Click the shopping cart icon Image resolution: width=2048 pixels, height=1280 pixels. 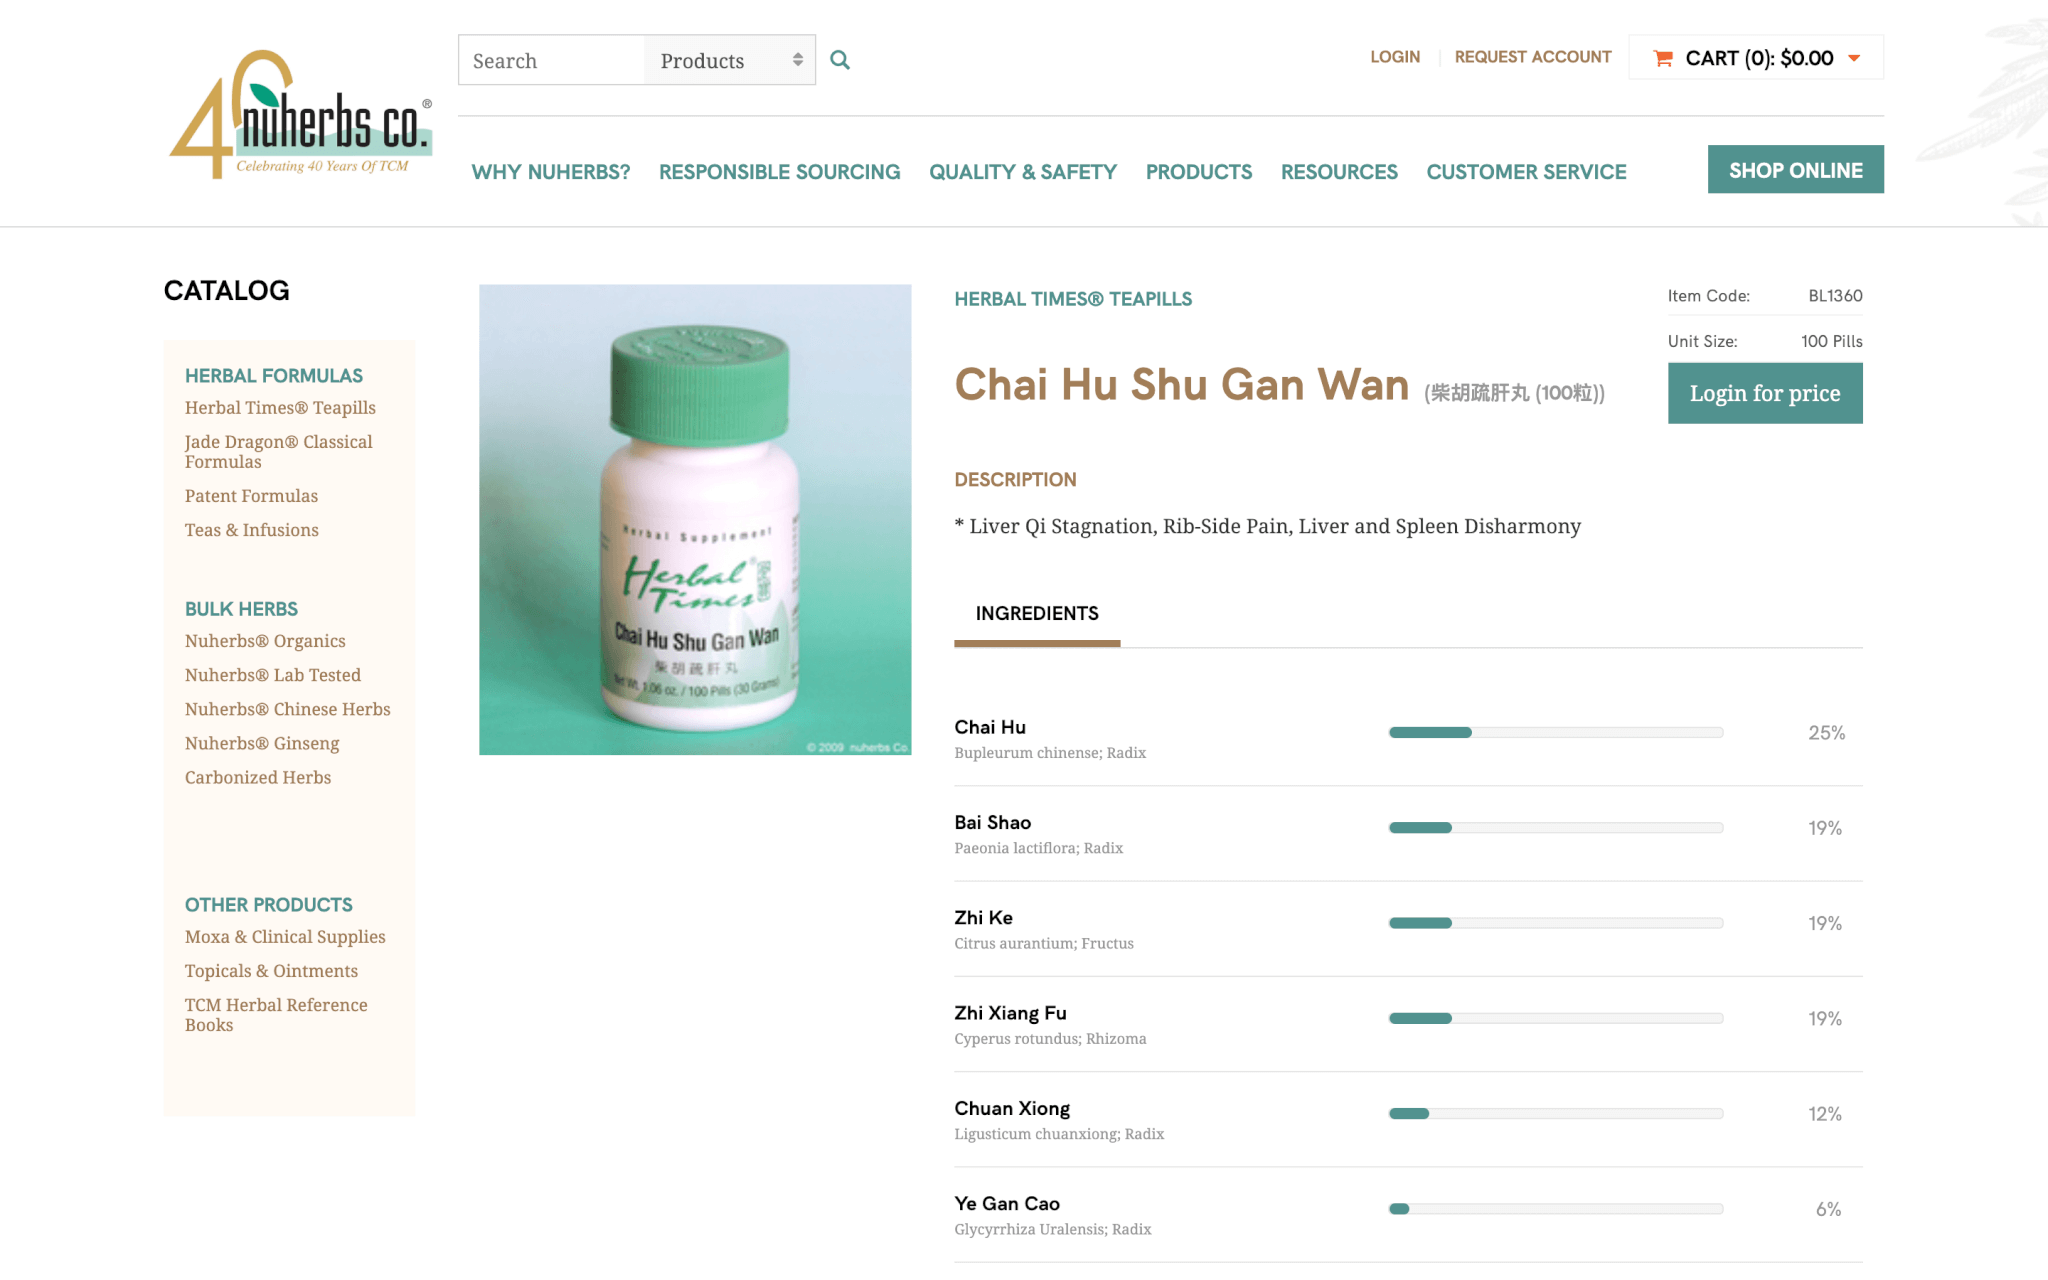tap(1663, 58)
